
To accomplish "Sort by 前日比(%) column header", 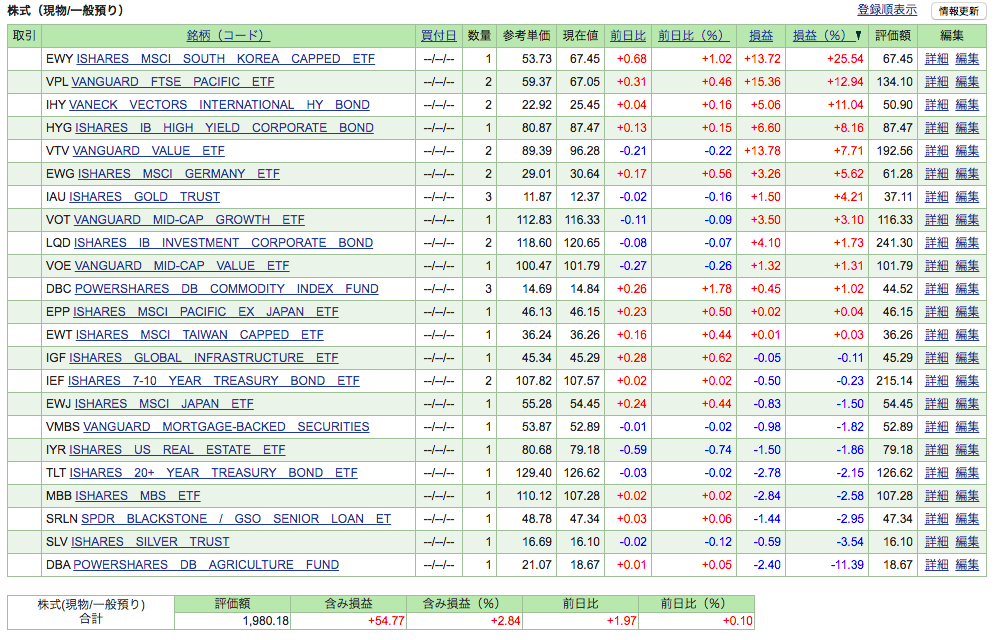I will click(x=694, y=36).
